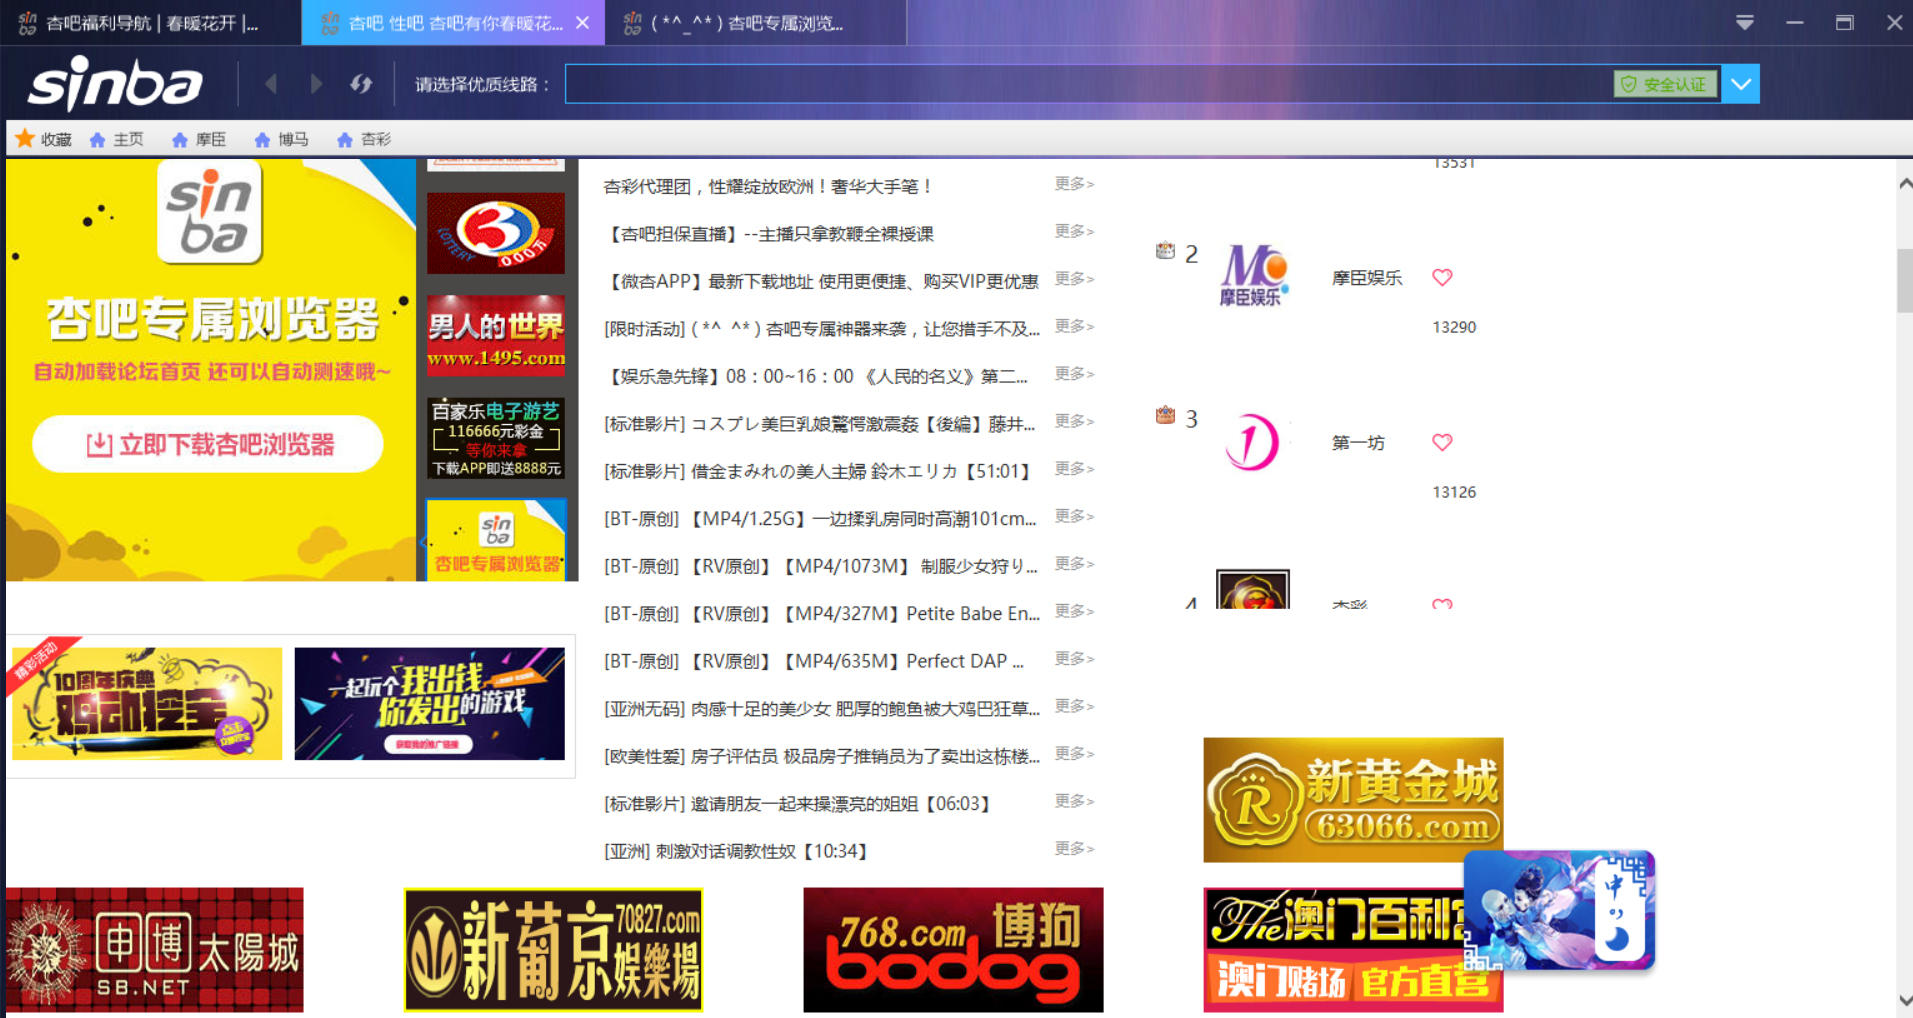This screenshot has height=1018, width=1913.
Task: Open the 新黄金城 63066.com banner
Action: coord(1353,800)
